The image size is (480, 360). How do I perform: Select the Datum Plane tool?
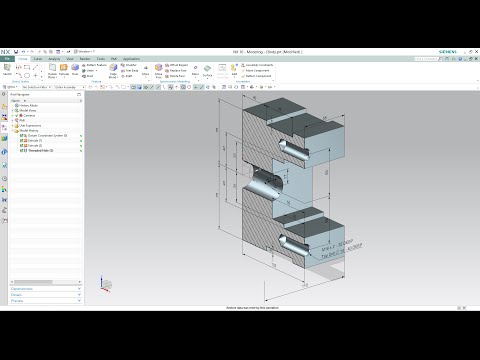pos(52,71)
